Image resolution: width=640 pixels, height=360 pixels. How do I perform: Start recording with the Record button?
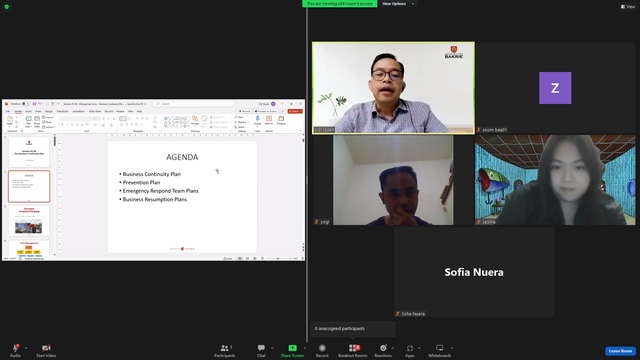(x=322, y=350)
